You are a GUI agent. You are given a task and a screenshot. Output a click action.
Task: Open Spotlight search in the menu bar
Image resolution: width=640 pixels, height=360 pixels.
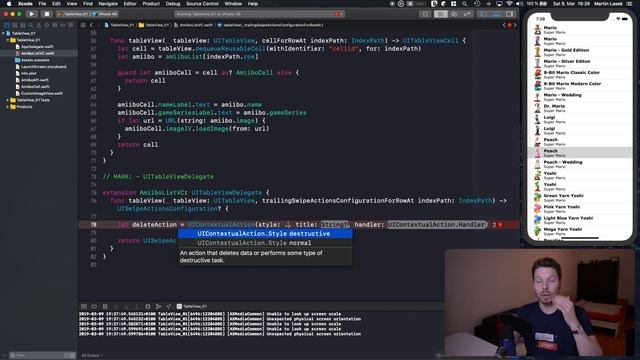tap(464, 4)
